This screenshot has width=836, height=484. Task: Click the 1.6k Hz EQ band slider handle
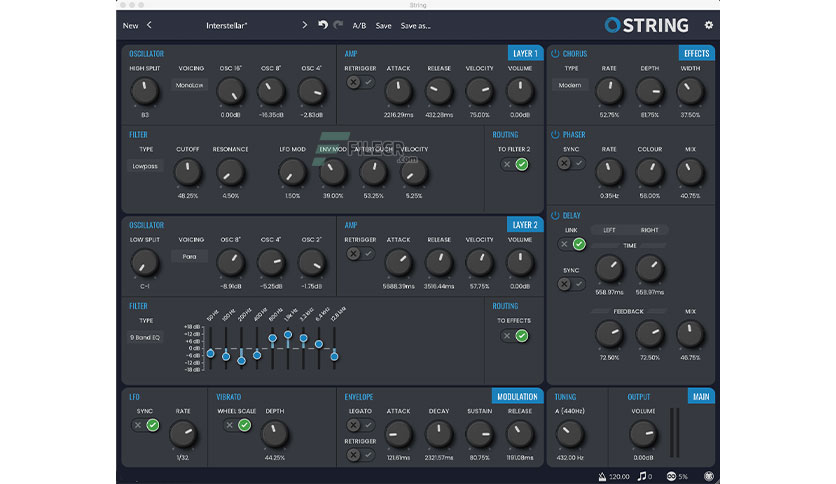288,335
